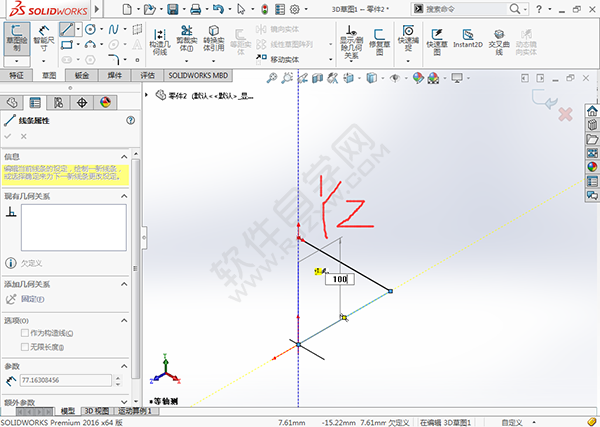
Task: Switch to the Features (特征) ribbon tab
Action: 16,75
